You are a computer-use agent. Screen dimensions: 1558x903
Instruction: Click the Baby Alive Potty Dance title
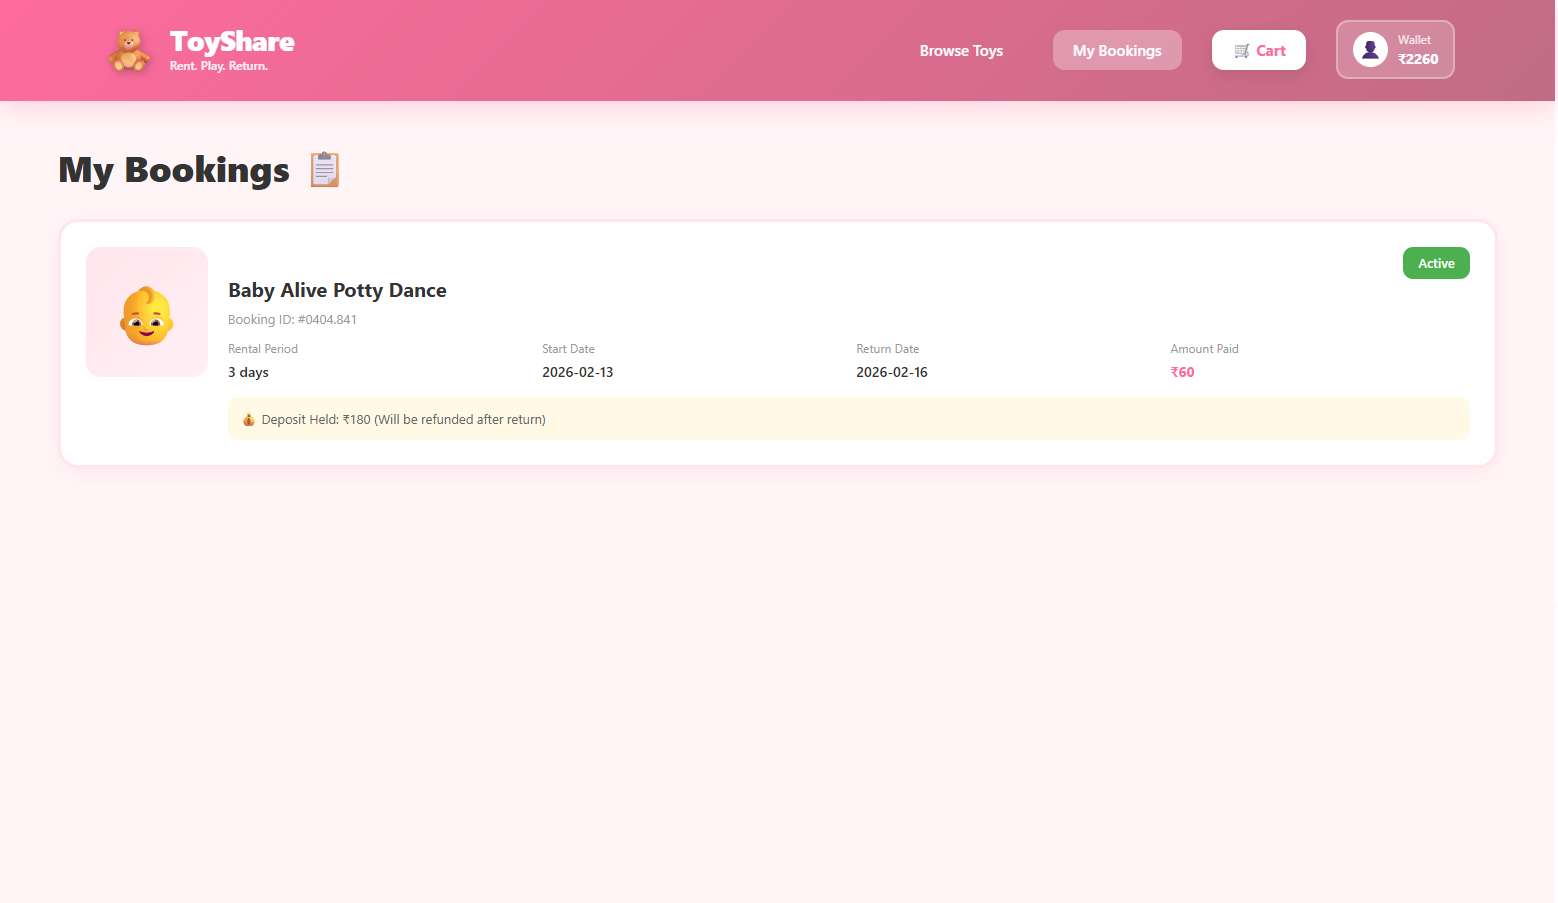point(337,291)
